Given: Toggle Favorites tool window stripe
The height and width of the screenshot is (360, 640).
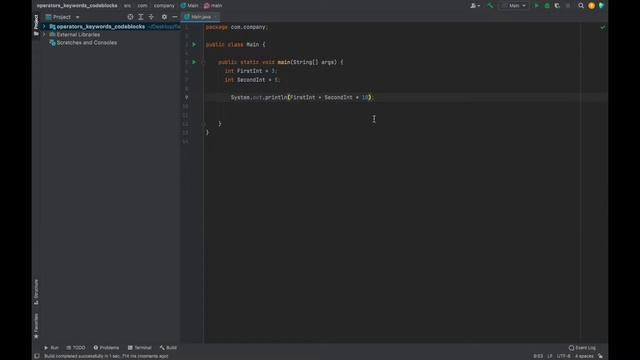Looking at the screenshot, I should pyautogui.click(x=36, y=326).
